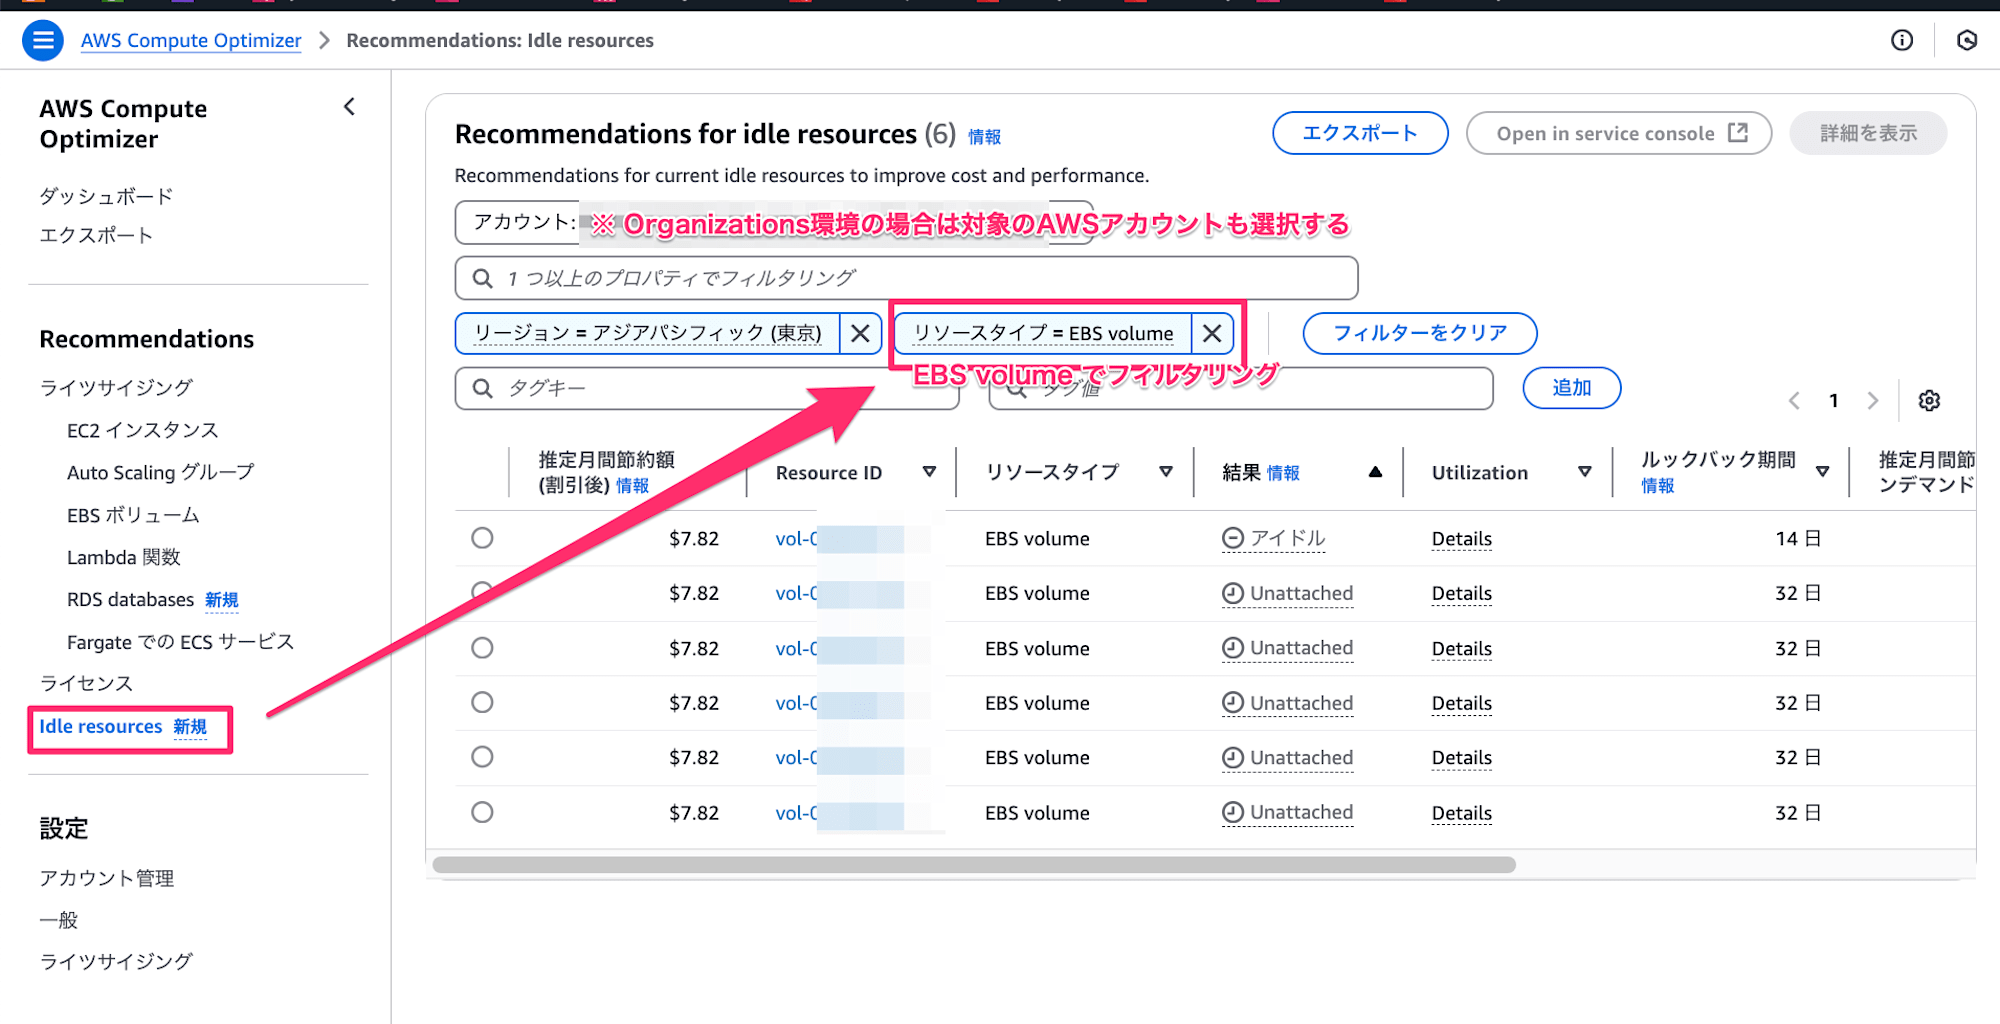
Task: Sort by Resource ID column arrow
Action: (x=929, y=472)
